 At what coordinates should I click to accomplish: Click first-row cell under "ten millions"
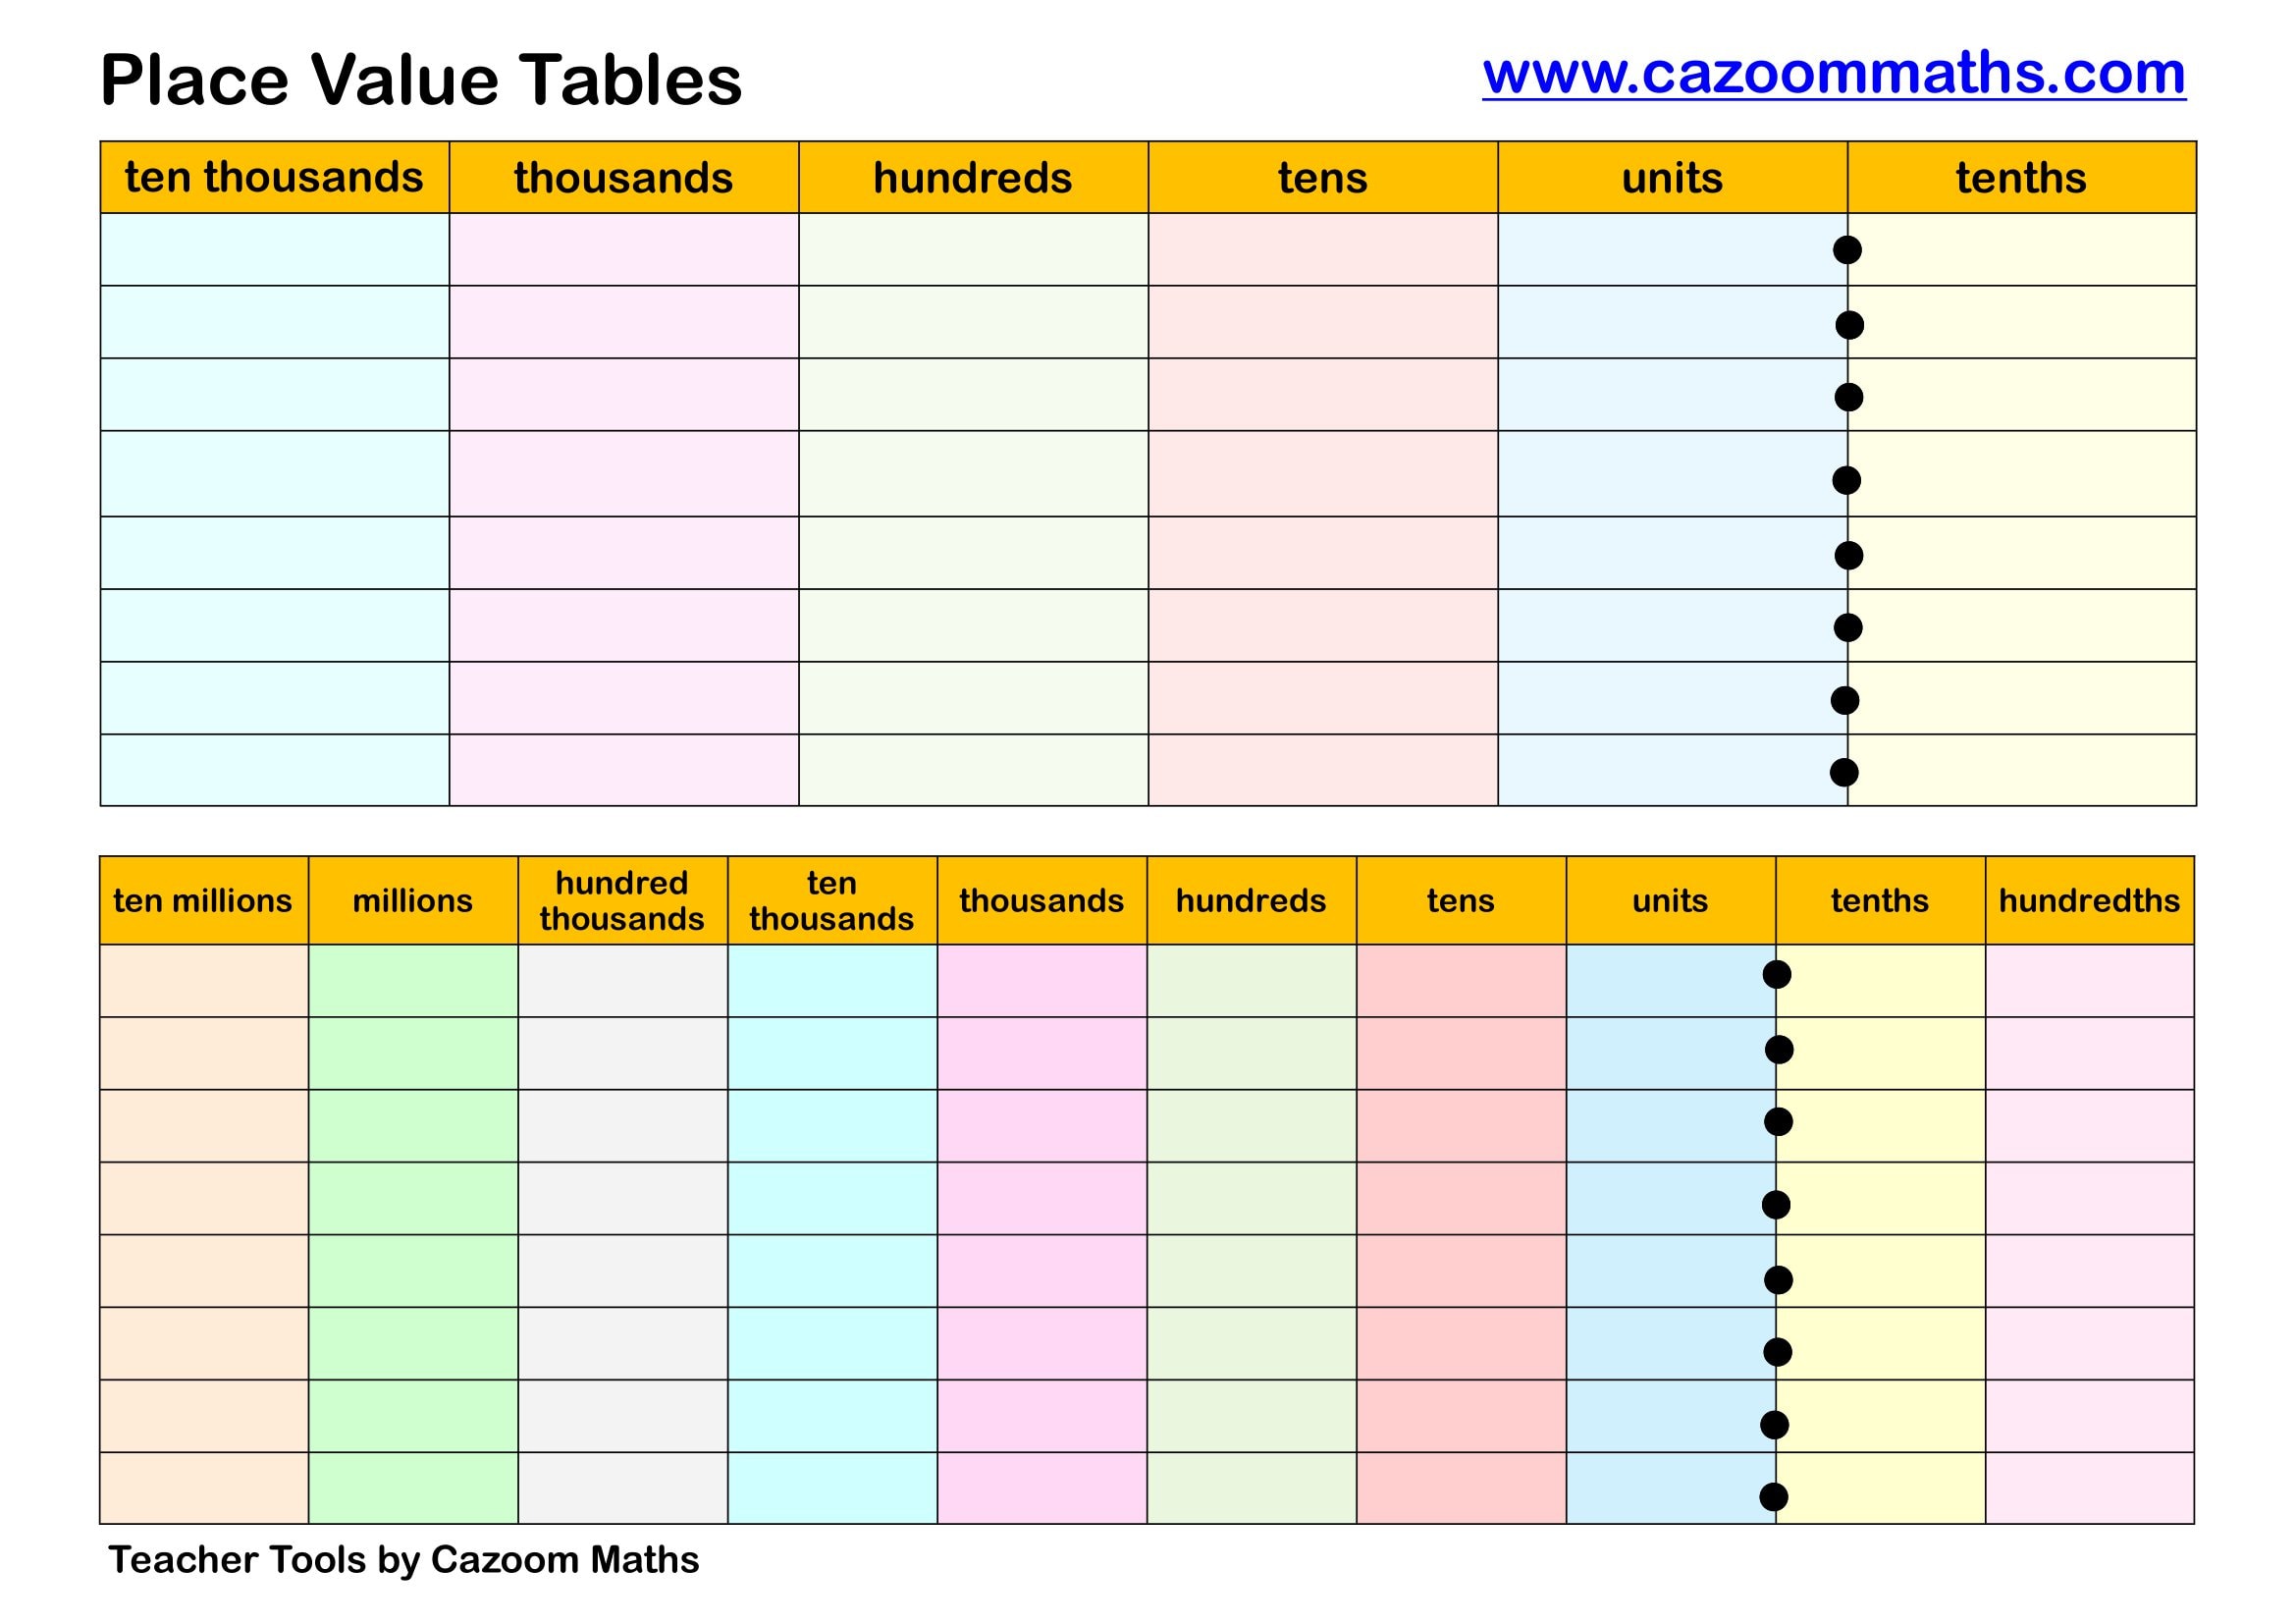[203, 981]
